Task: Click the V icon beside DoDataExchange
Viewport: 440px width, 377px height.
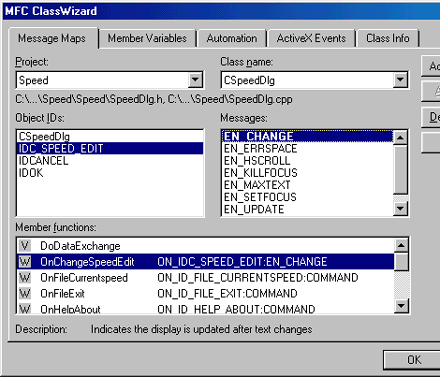Action: [24, 246]
